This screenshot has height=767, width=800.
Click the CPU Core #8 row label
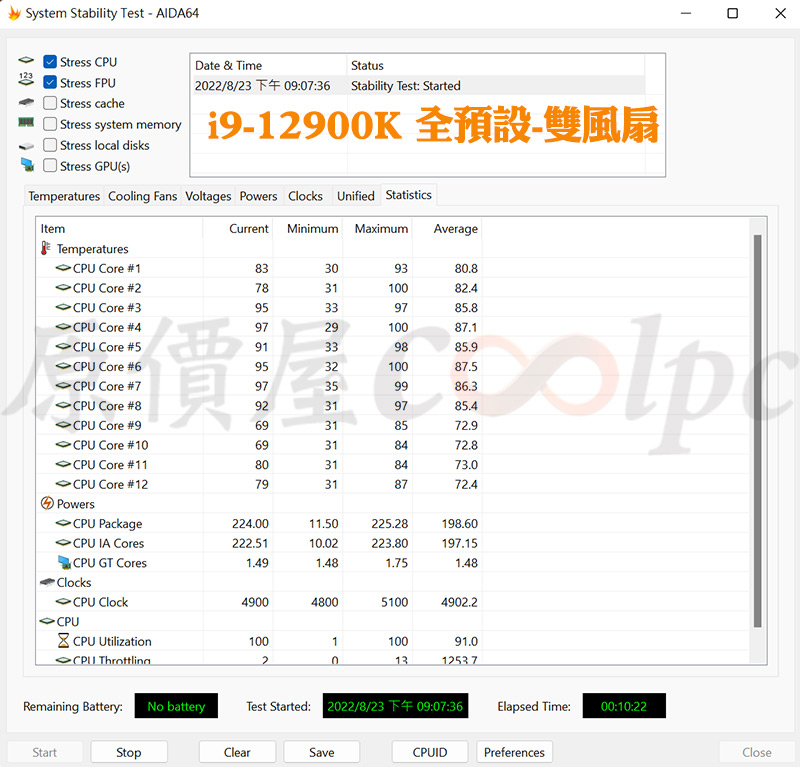pyautogui.click(x=107, y=405)
